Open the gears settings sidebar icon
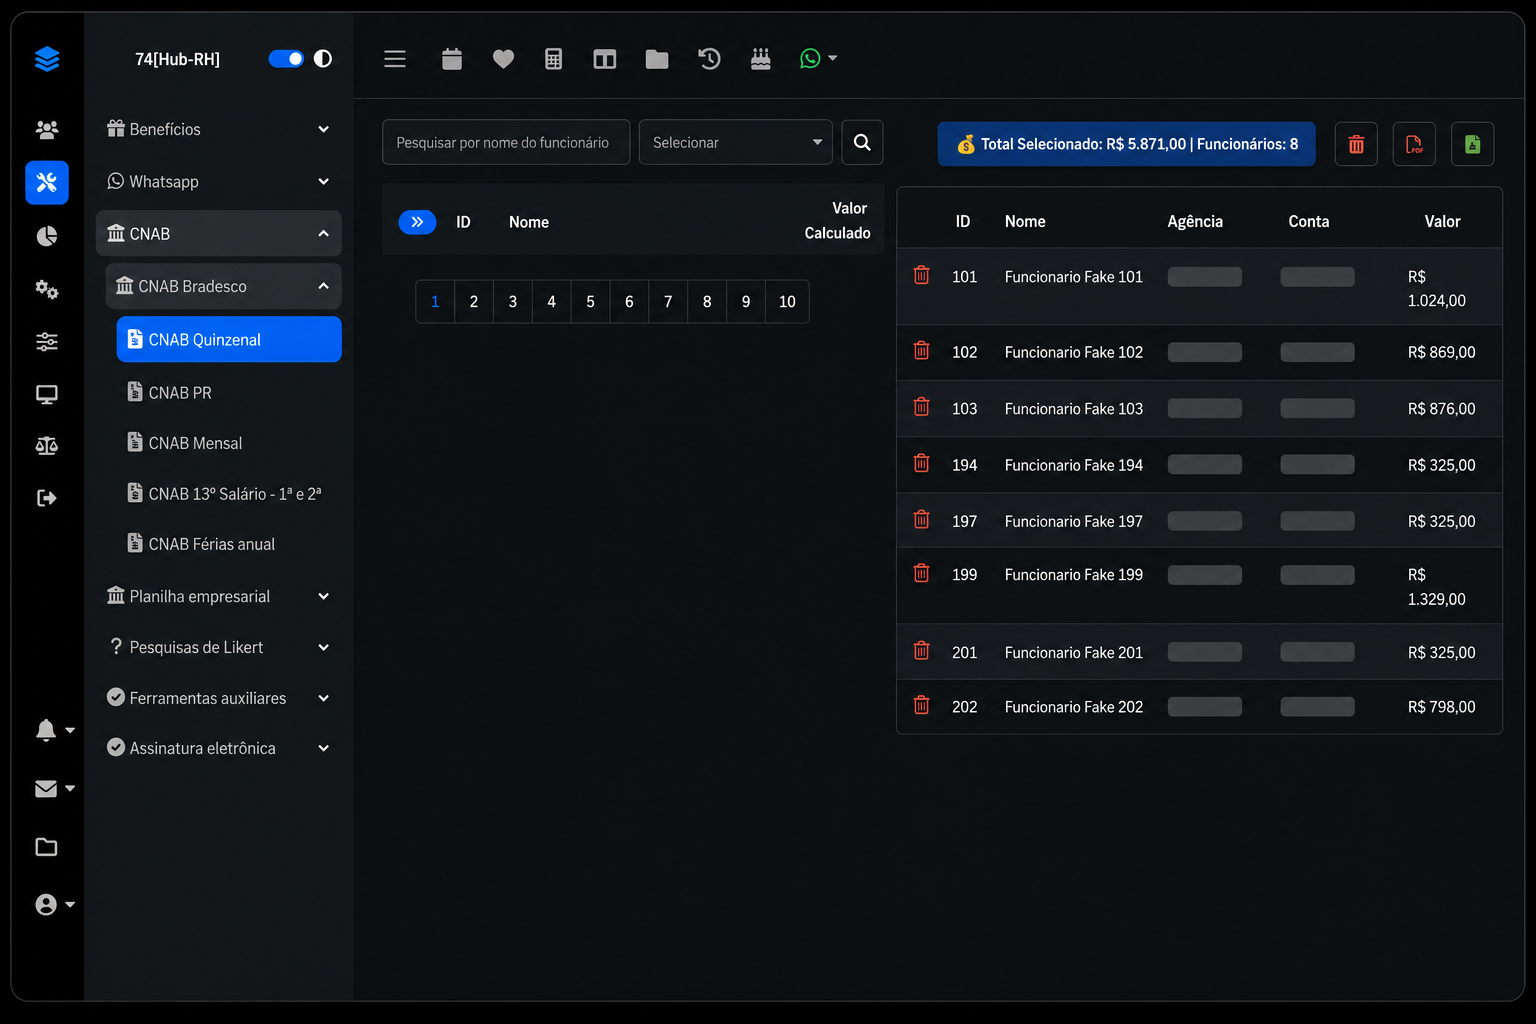 click(47, 289)
